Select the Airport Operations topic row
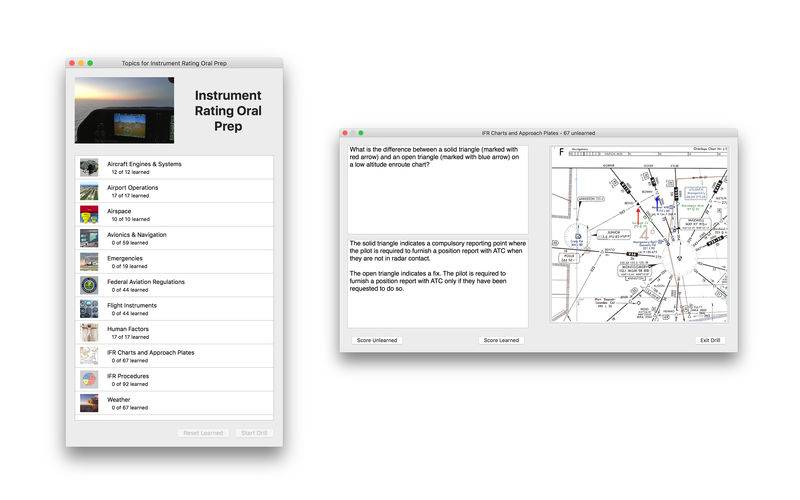The image size is (800, 500). coord(174,191)
